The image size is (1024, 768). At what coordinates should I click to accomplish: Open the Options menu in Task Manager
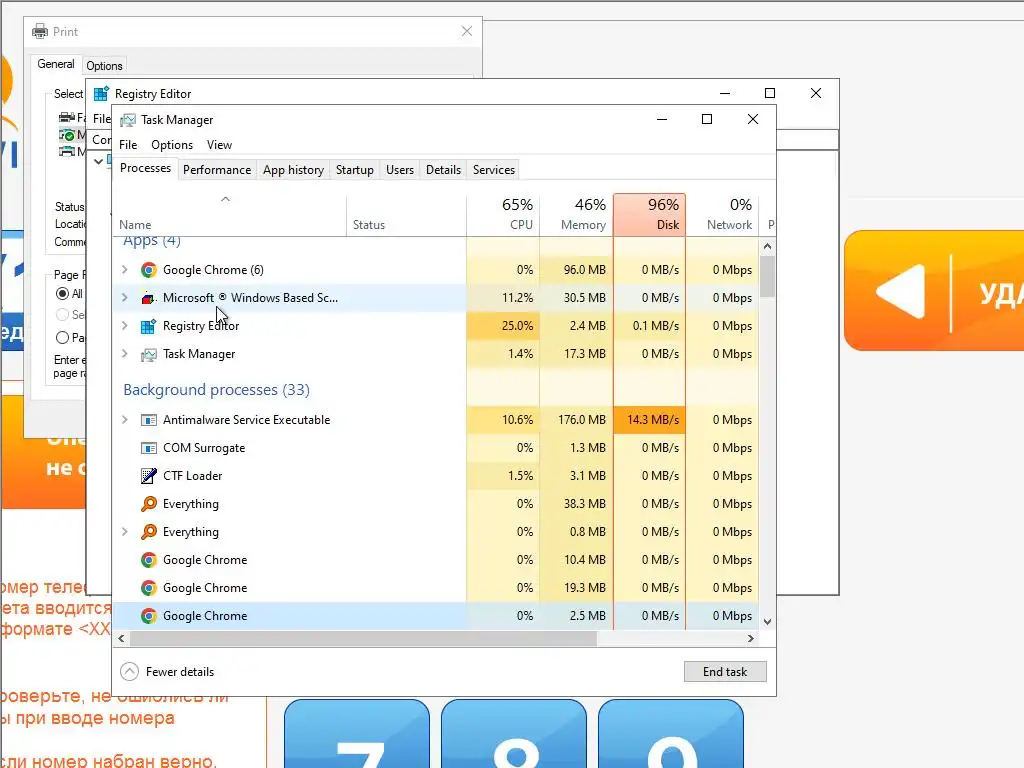click(x=172, y=145)
